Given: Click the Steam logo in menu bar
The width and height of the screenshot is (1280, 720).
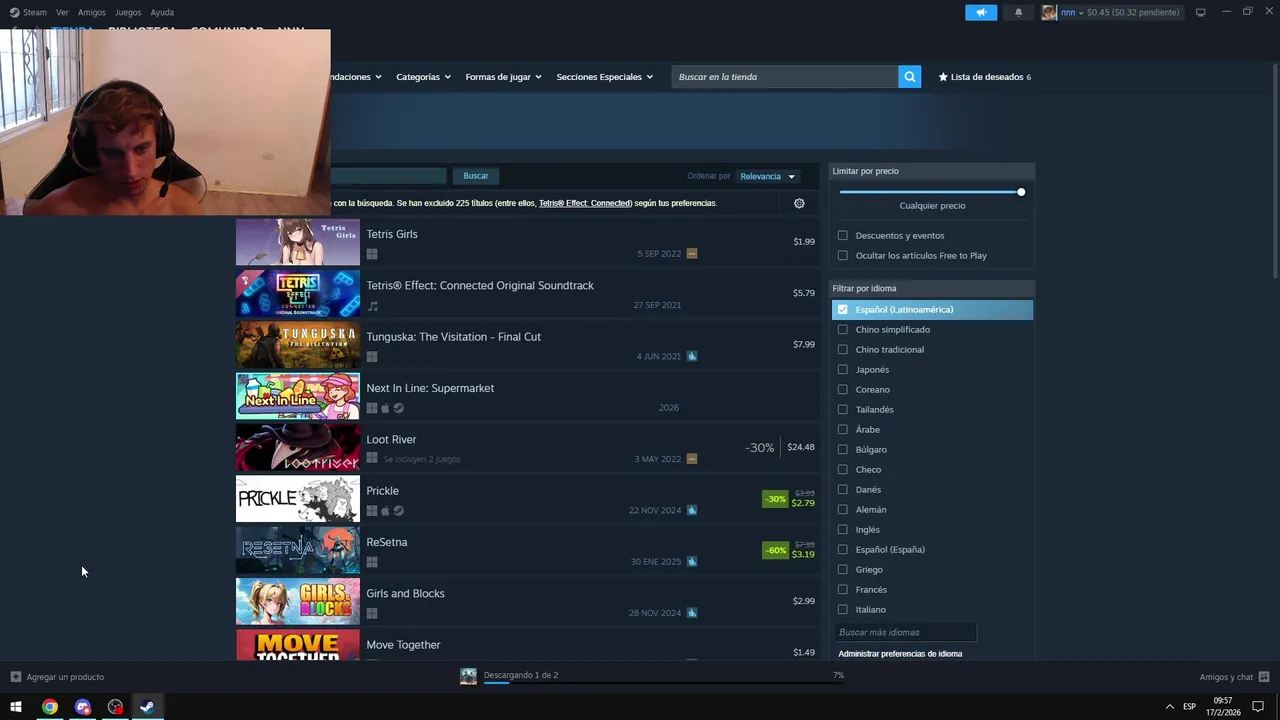Looking at the screenshot, I should [14, 12].
